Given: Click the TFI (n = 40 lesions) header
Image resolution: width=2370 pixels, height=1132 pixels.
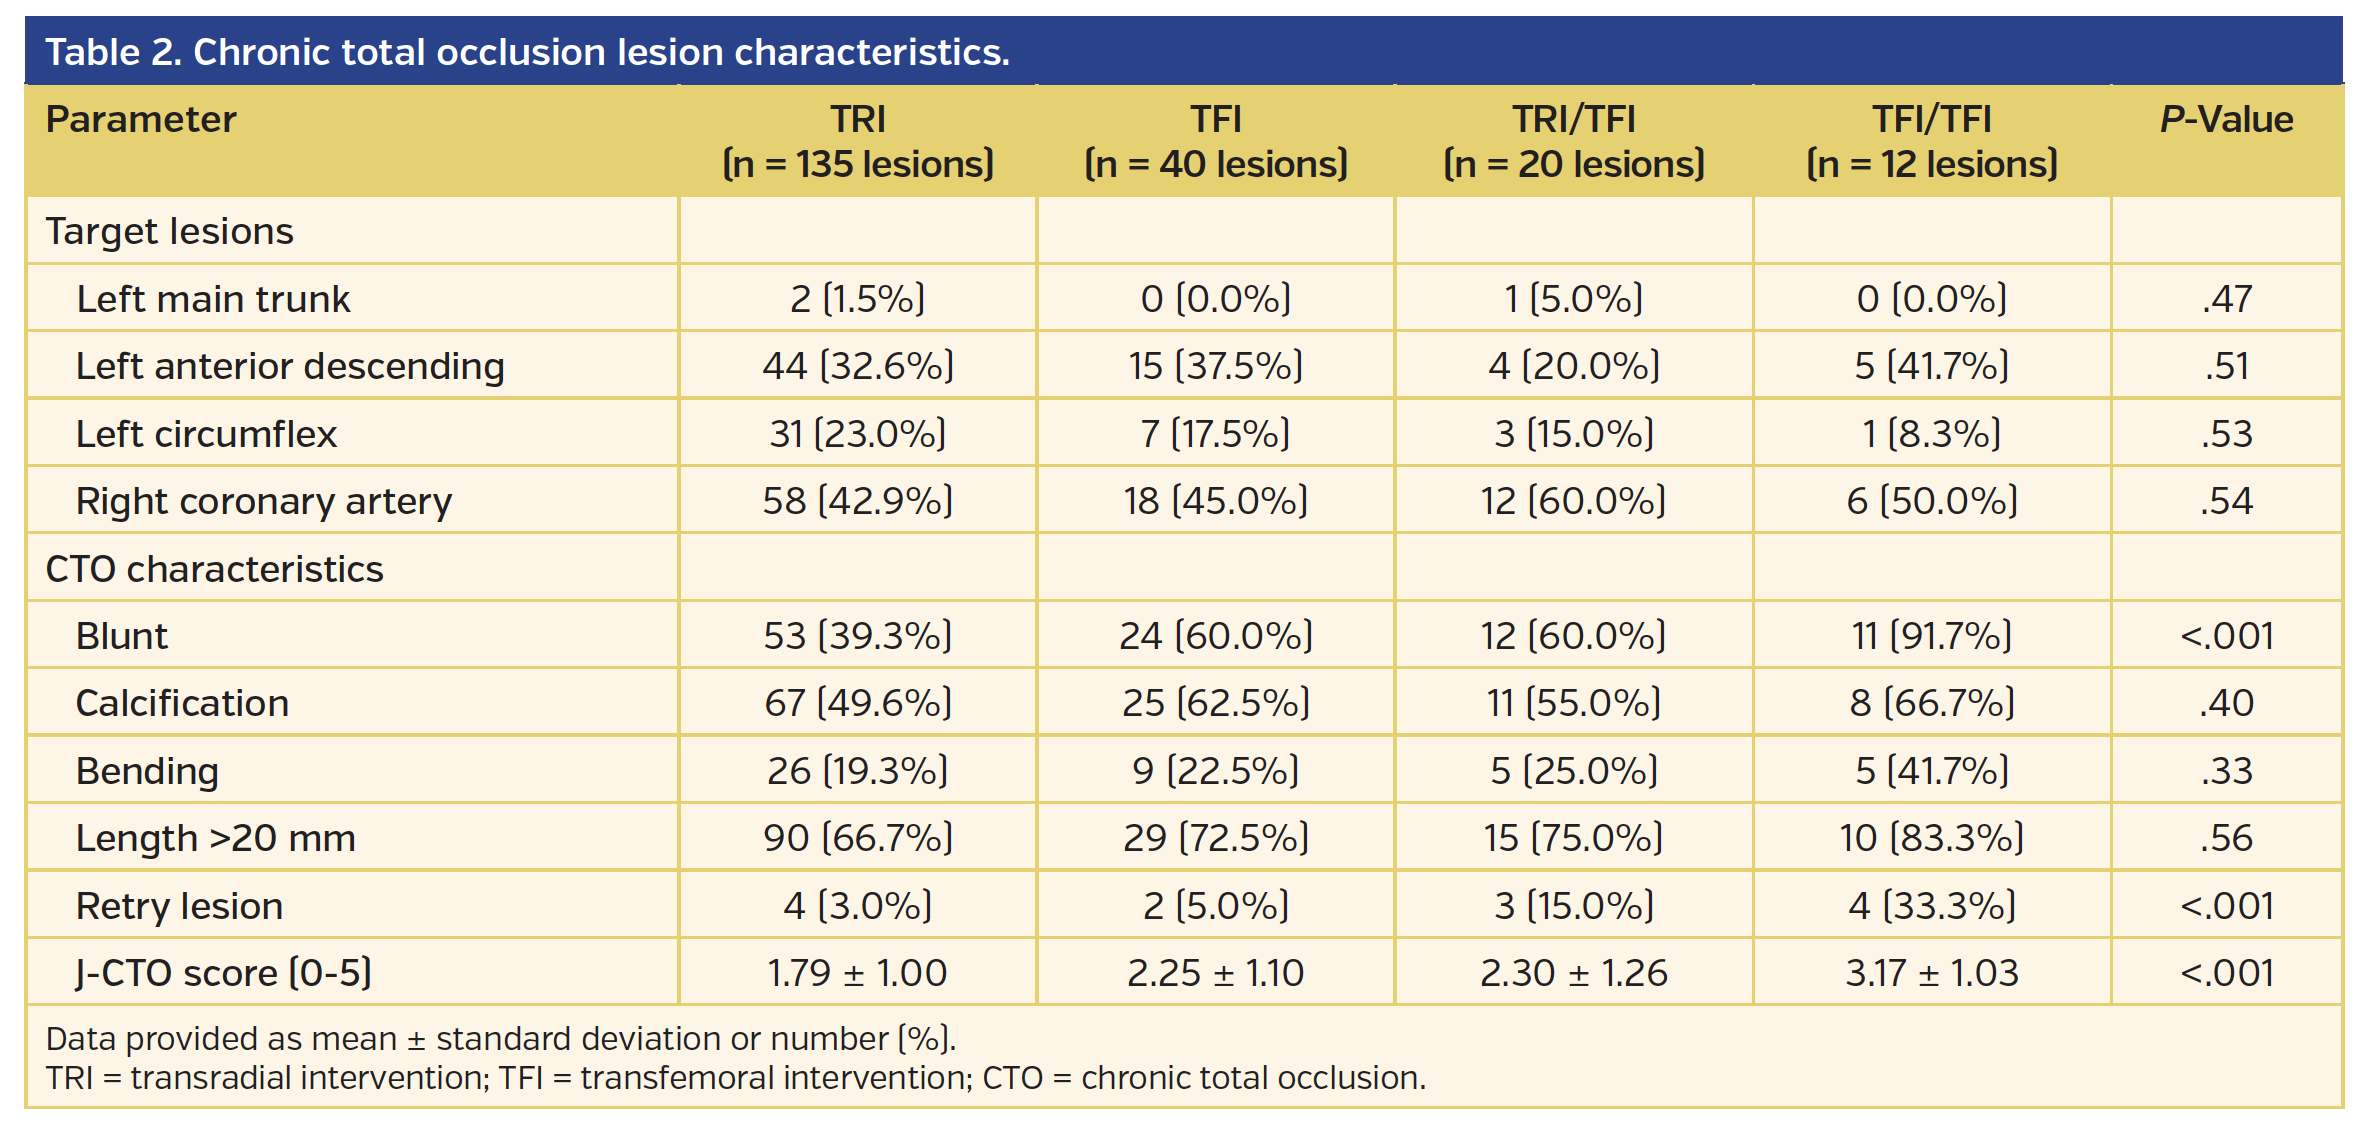Looking at the screenshot, I should (x=1216, y=141).
